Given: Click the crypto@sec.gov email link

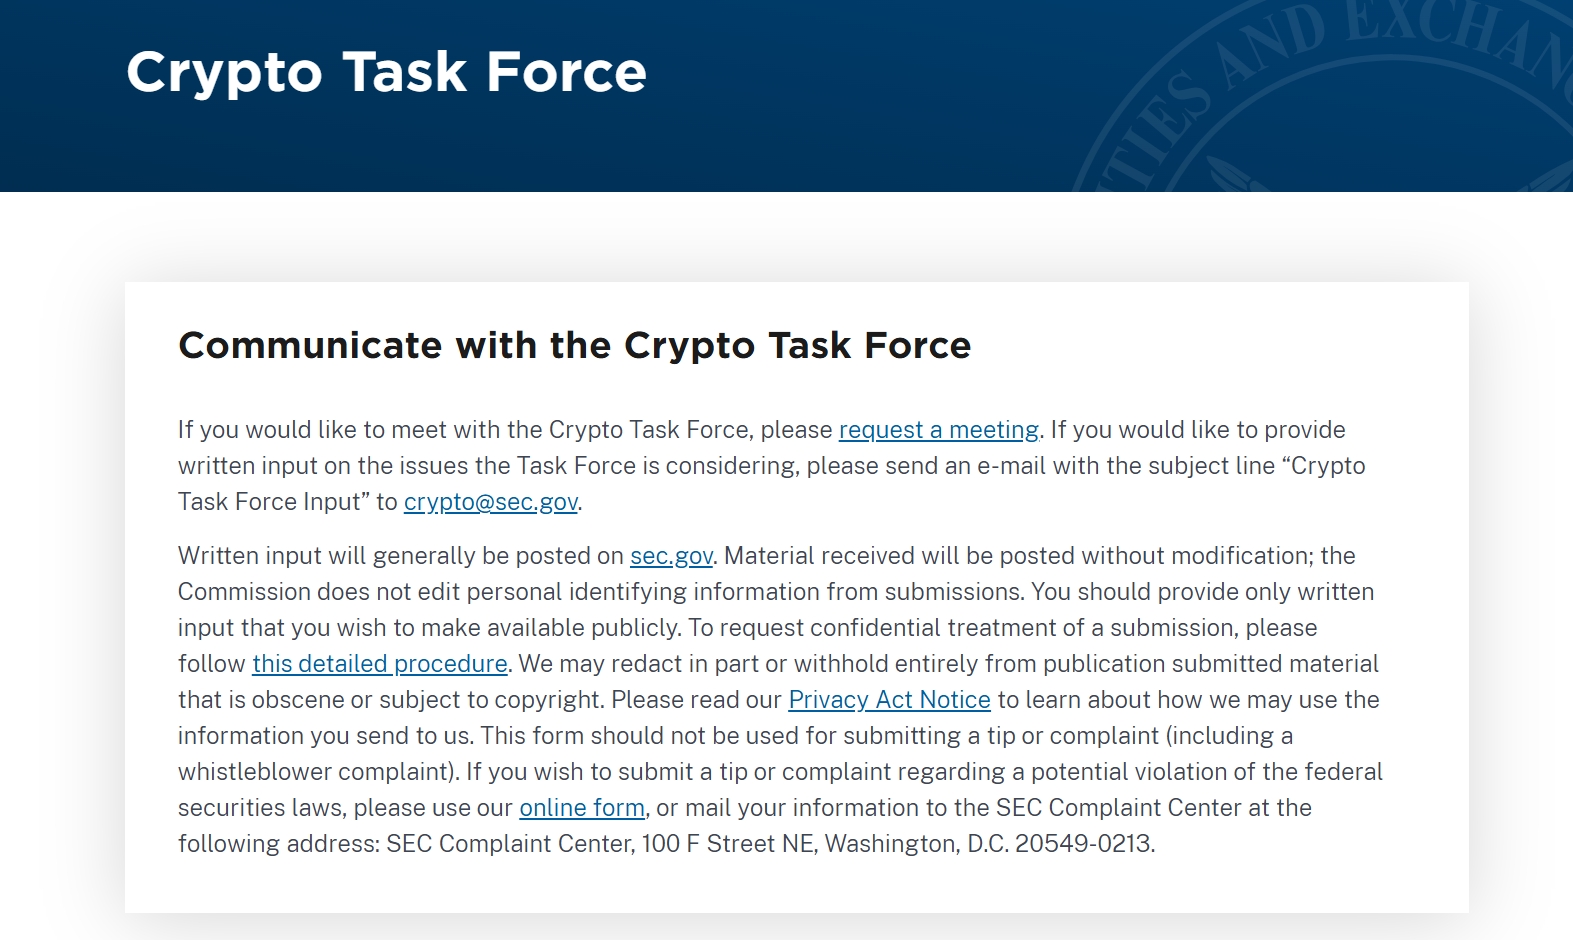Looking at the screenshot, I should pyautogui.click(x=491, y=502).
